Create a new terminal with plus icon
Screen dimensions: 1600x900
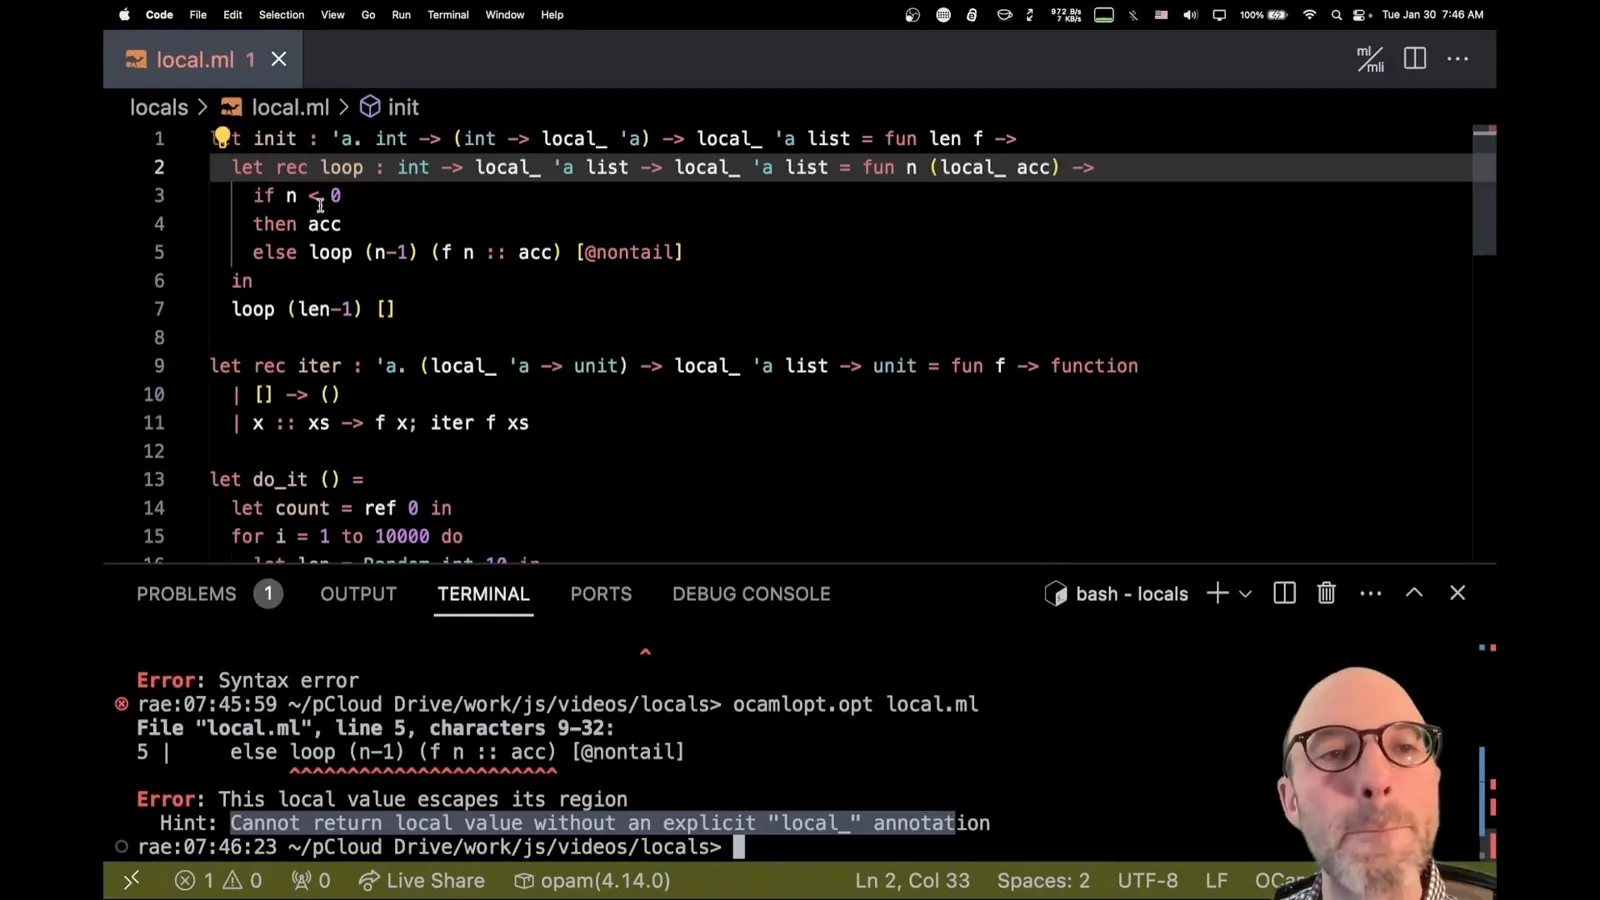[x=1217, y=593]
